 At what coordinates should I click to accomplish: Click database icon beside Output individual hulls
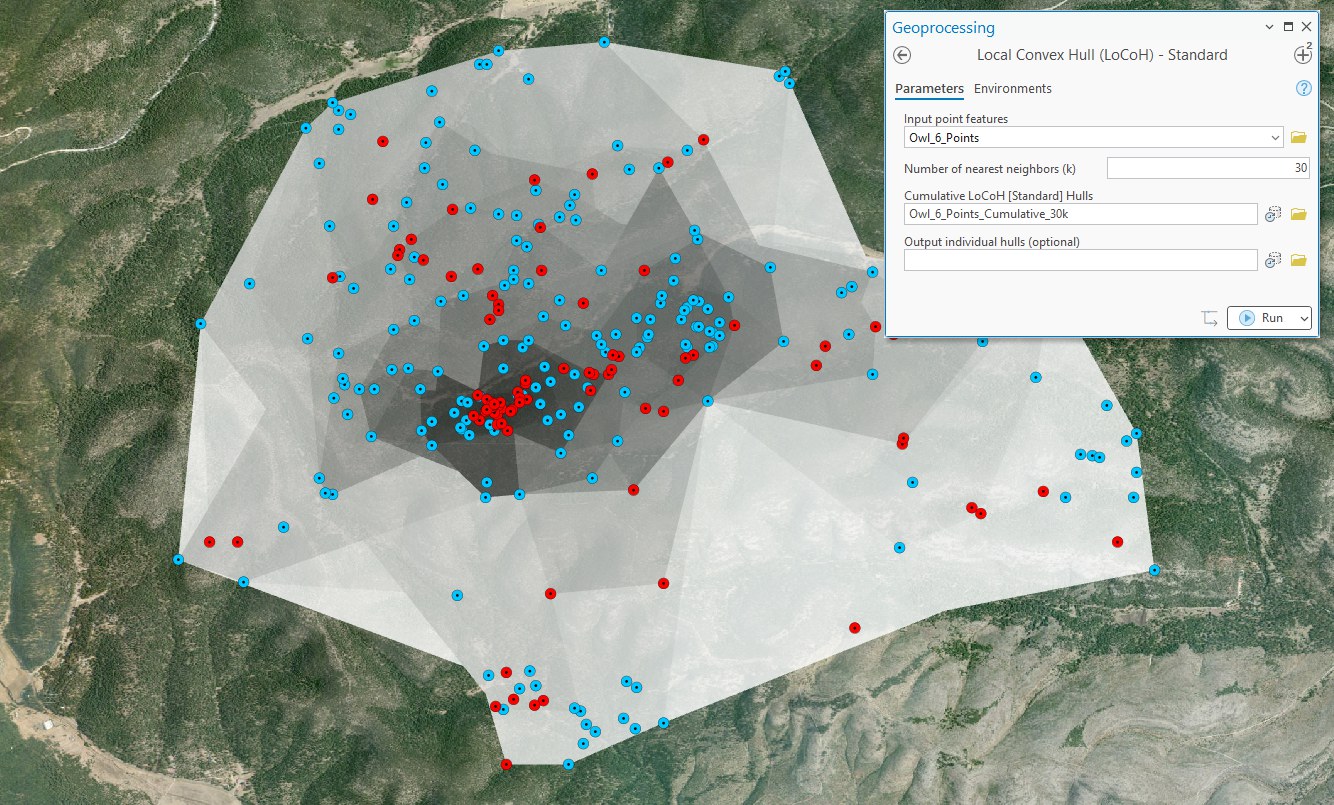[1273, 260]
